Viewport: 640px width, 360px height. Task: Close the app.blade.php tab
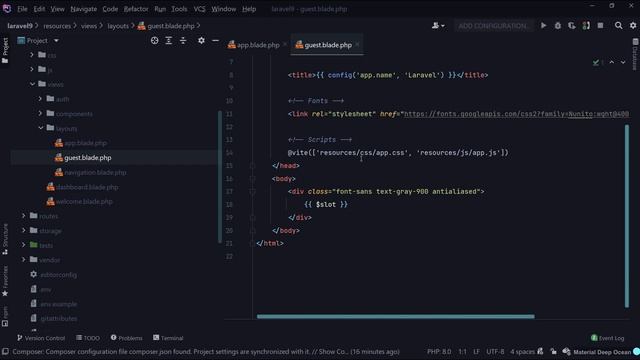tap(285, 44)
